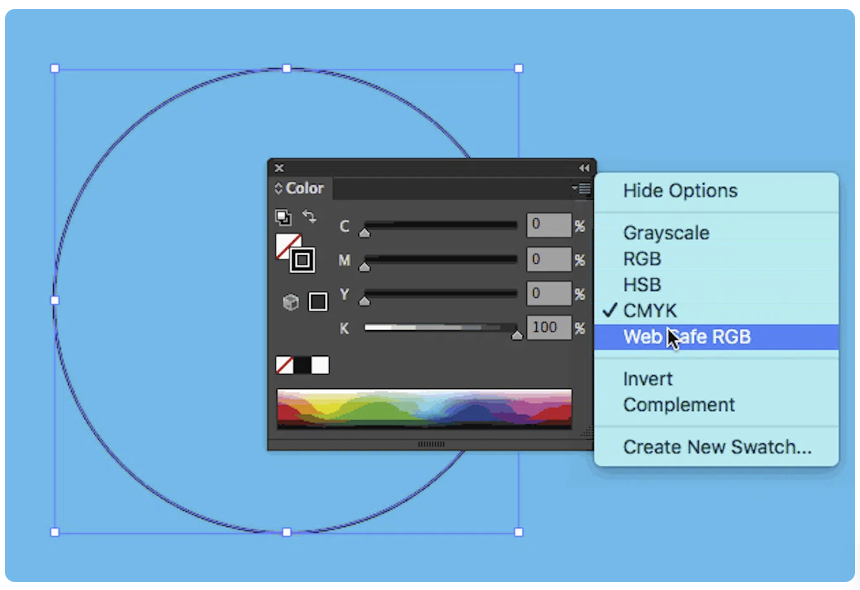Click the panel bottom resize grip
Viewport: 860px width, 590px height.
pyautogui.click(x=431, y=444)
